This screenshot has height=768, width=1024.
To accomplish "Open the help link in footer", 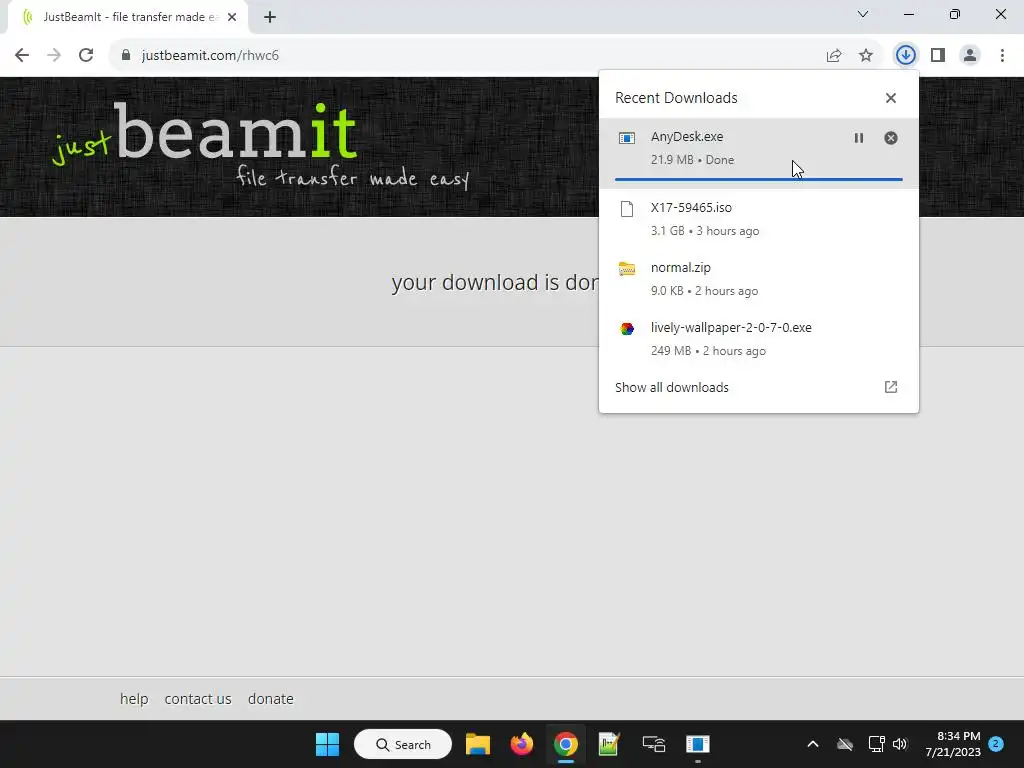I will (x=134, y=699).
